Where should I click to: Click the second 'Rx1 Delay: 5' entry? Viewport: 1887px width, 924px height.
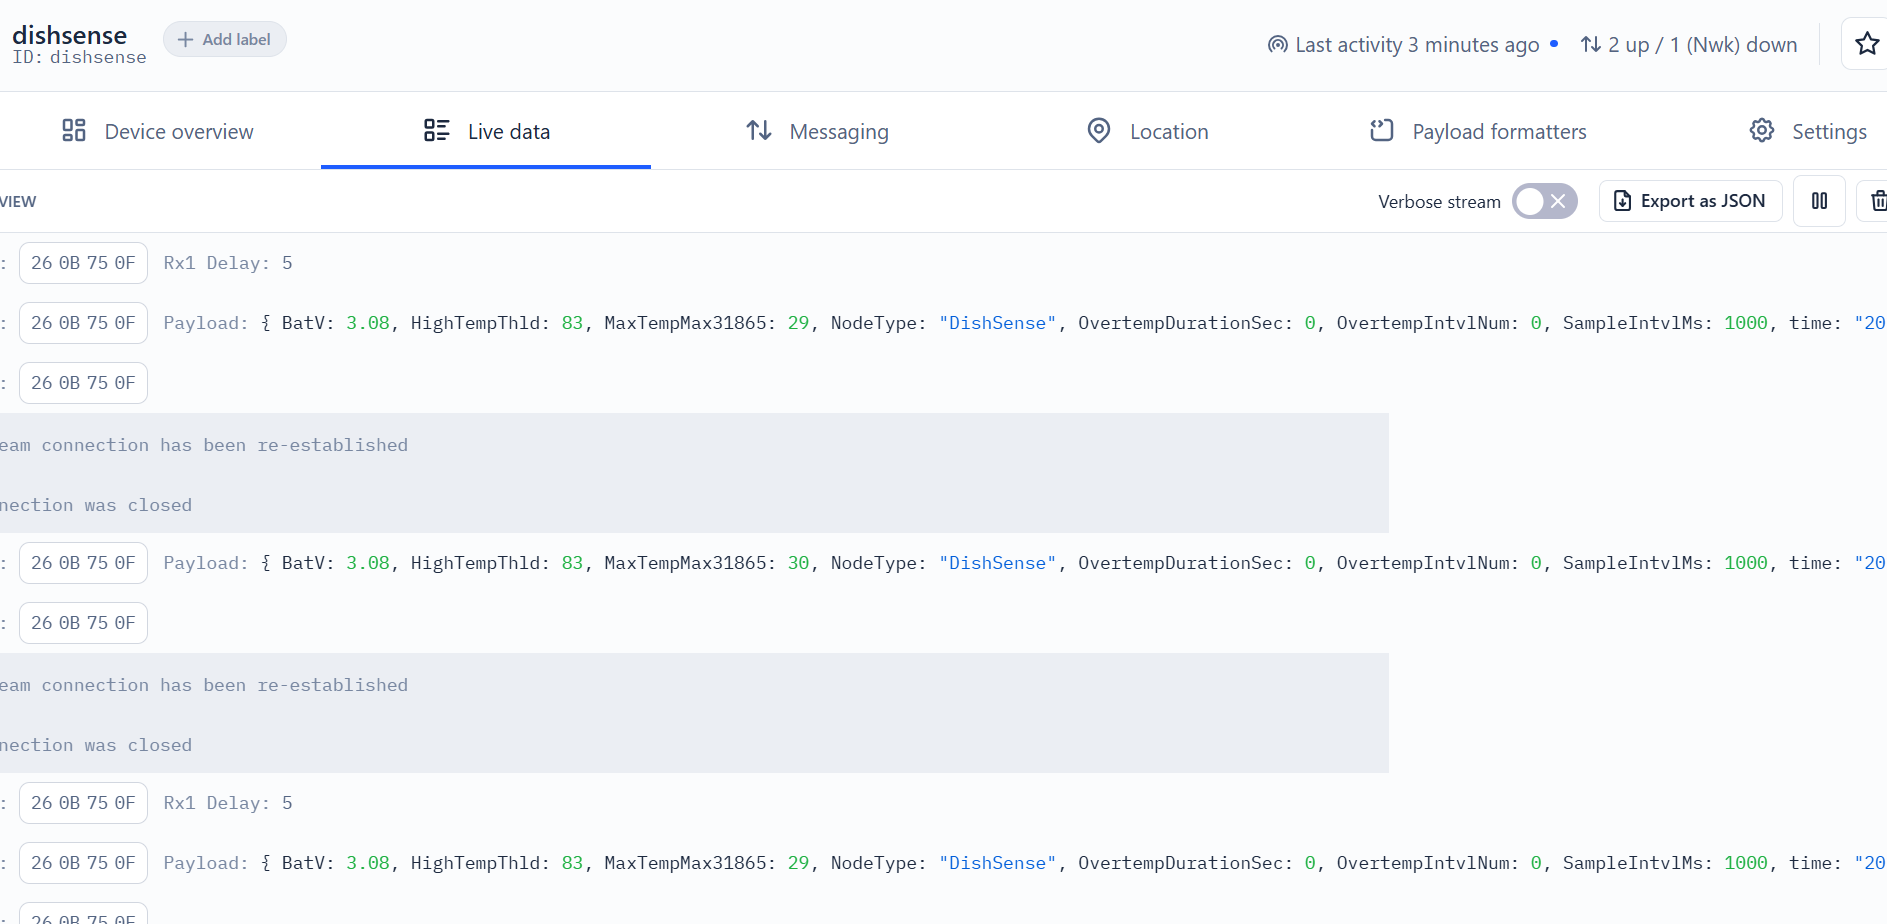click(228, 803)
